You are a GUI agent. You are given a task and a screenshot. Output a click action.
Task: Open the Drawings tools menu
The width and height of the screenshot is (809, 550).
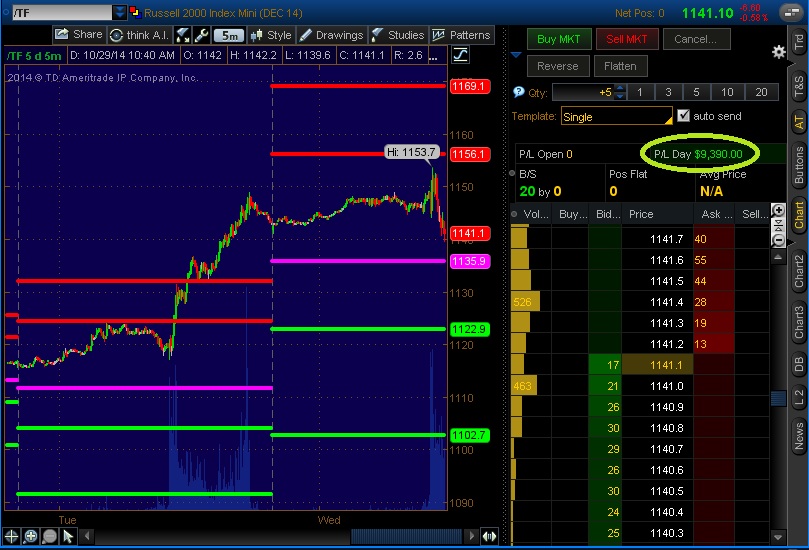(332, 35)
